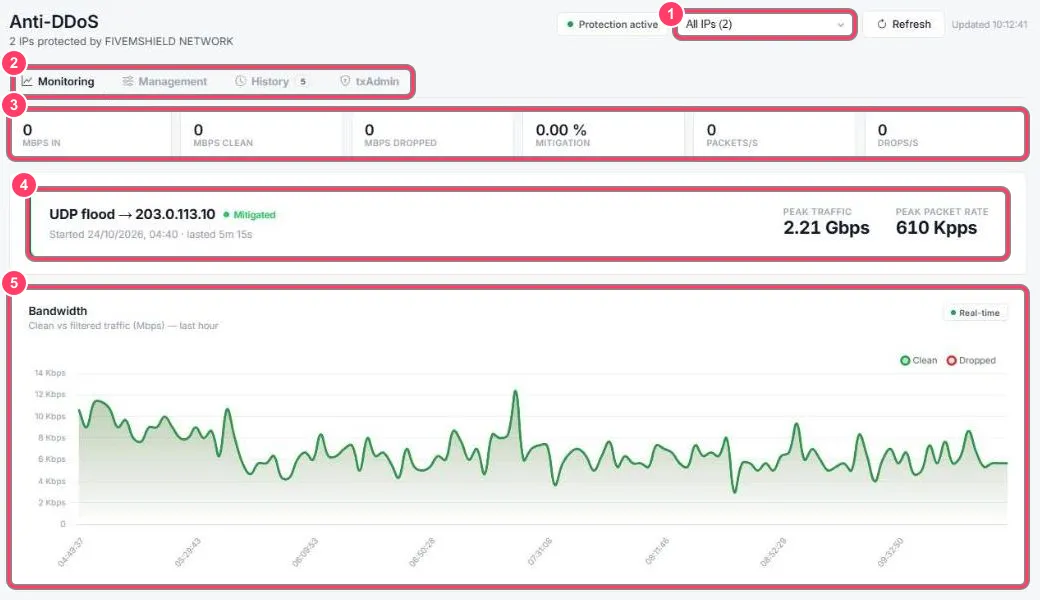Switch to the Monitoring tab
Screen dimensions: 1040x600
(x=58, y=82)
